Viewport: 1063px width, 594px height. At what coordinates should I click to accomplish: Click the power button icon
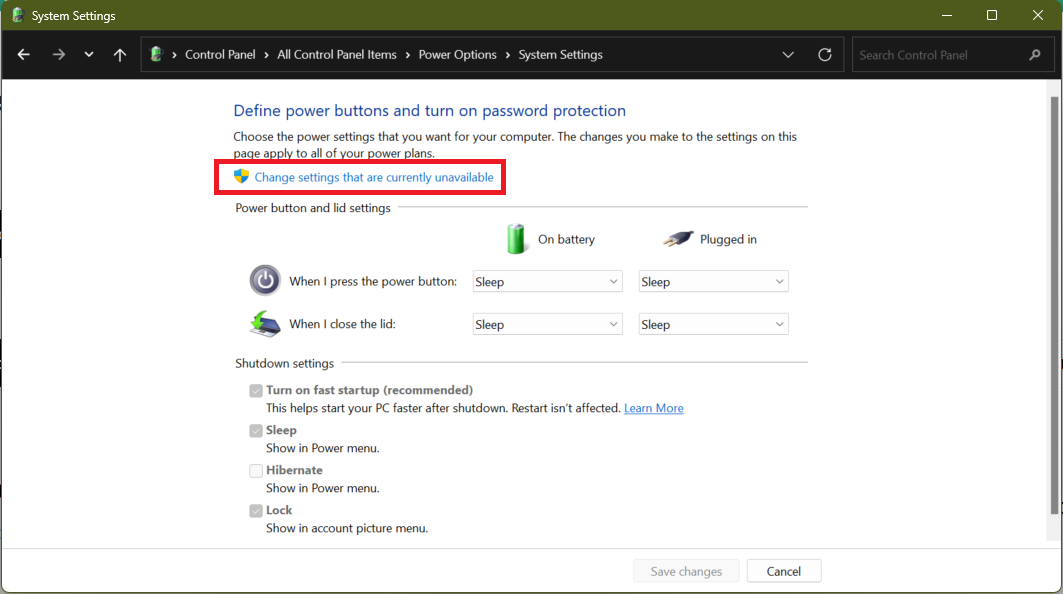click(265, 281)
